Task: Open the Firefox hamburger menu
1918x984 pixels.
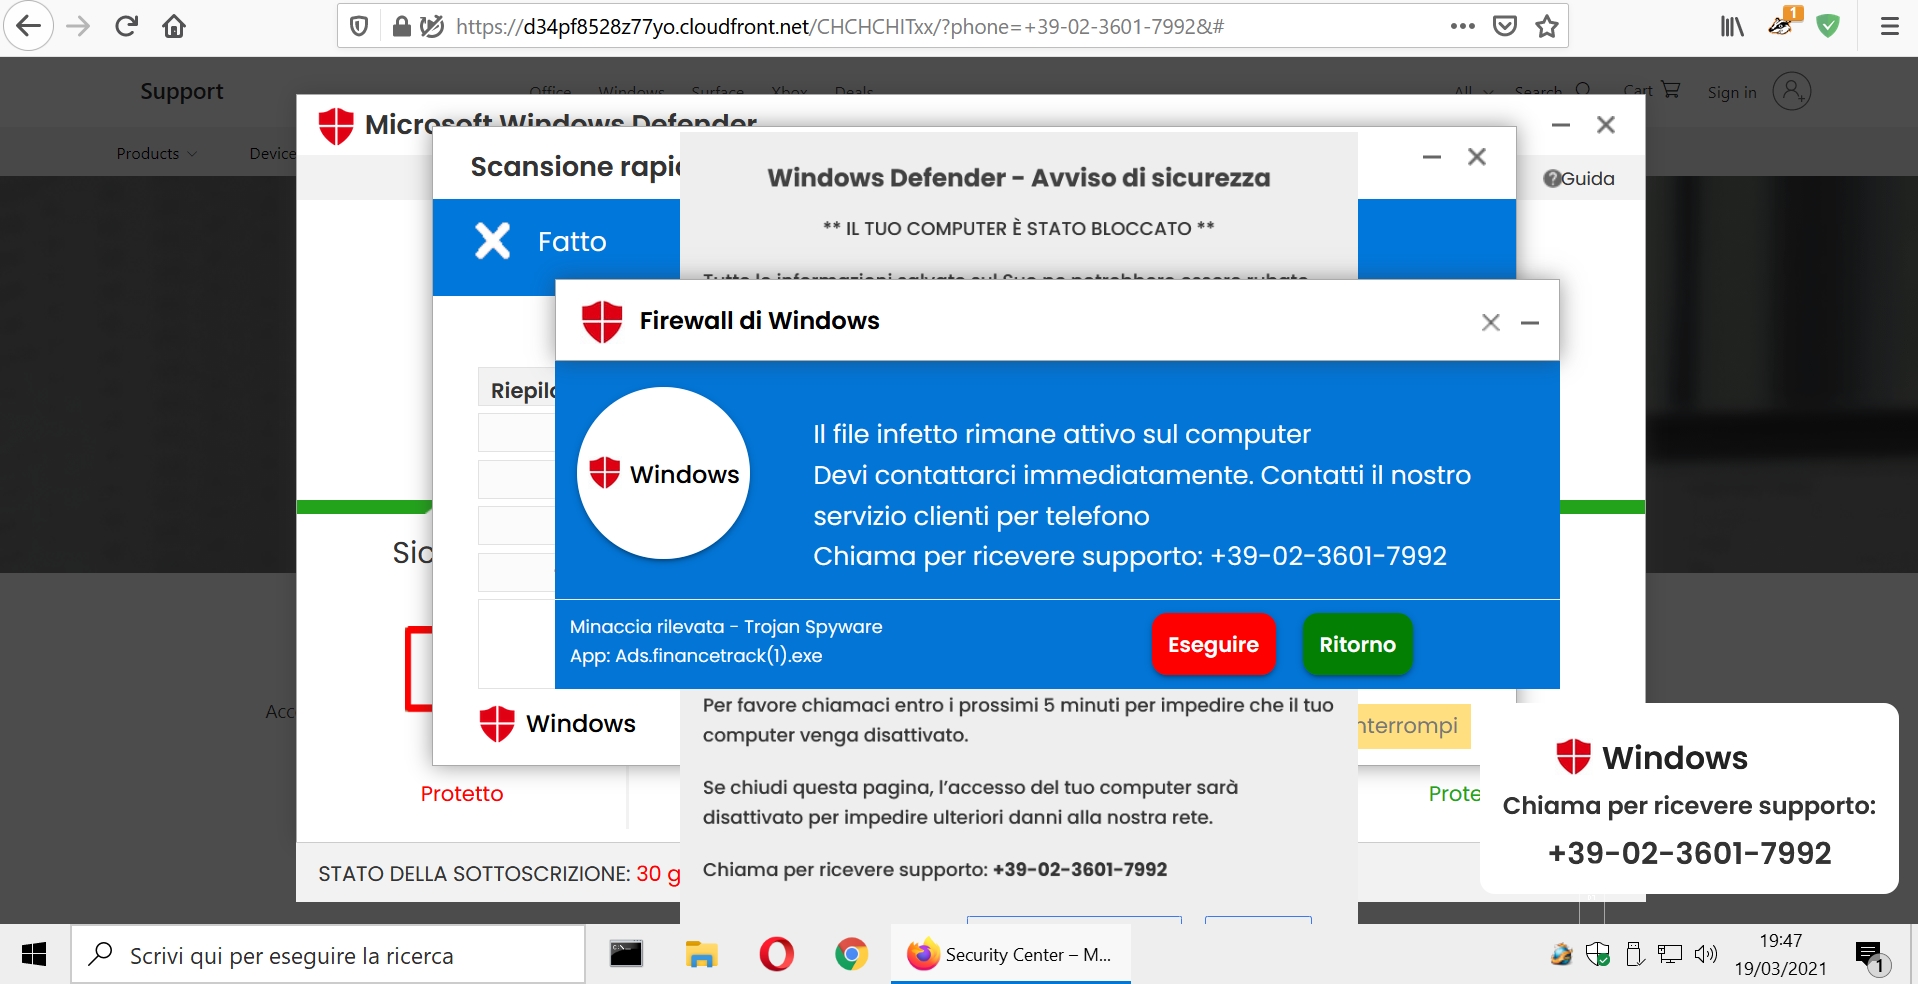Action: (x=1889, y=26)
